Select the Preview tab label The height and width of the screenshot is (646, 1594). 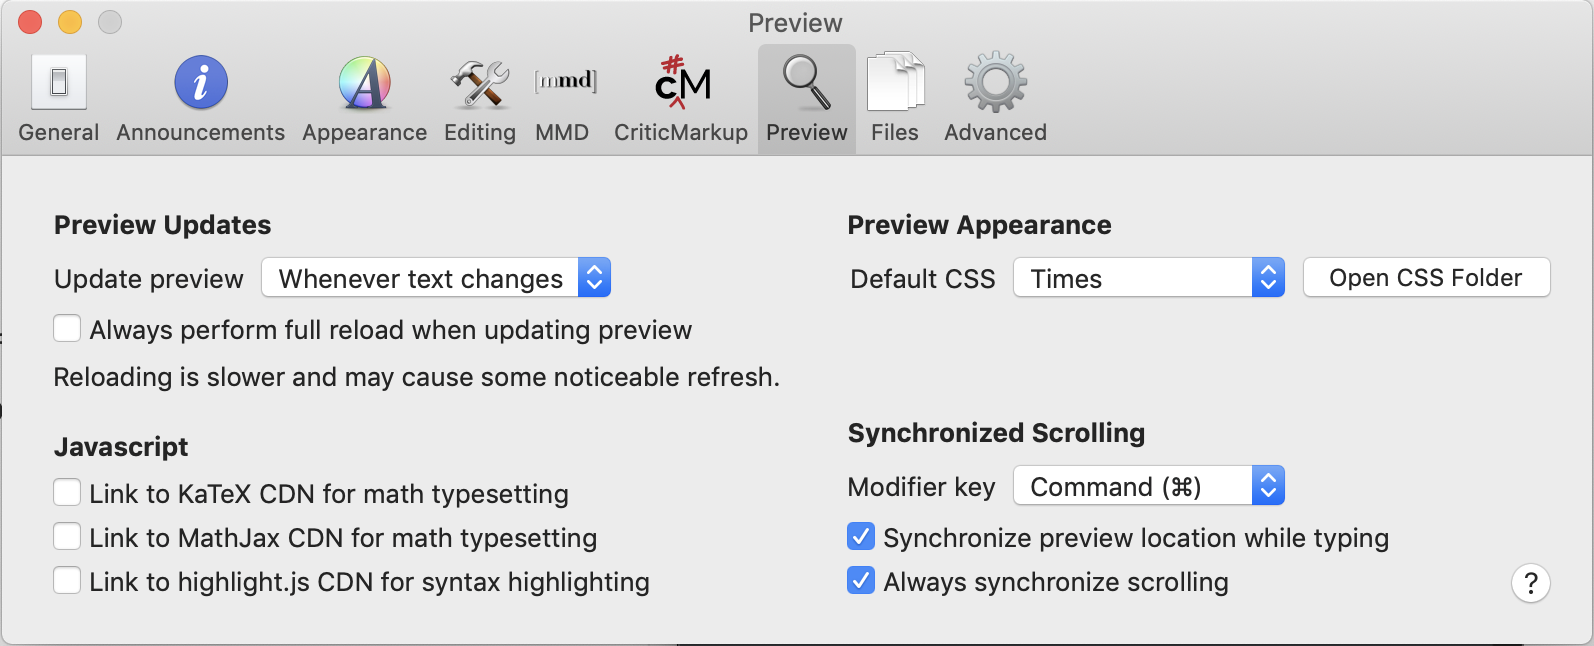tap(807, 133)
